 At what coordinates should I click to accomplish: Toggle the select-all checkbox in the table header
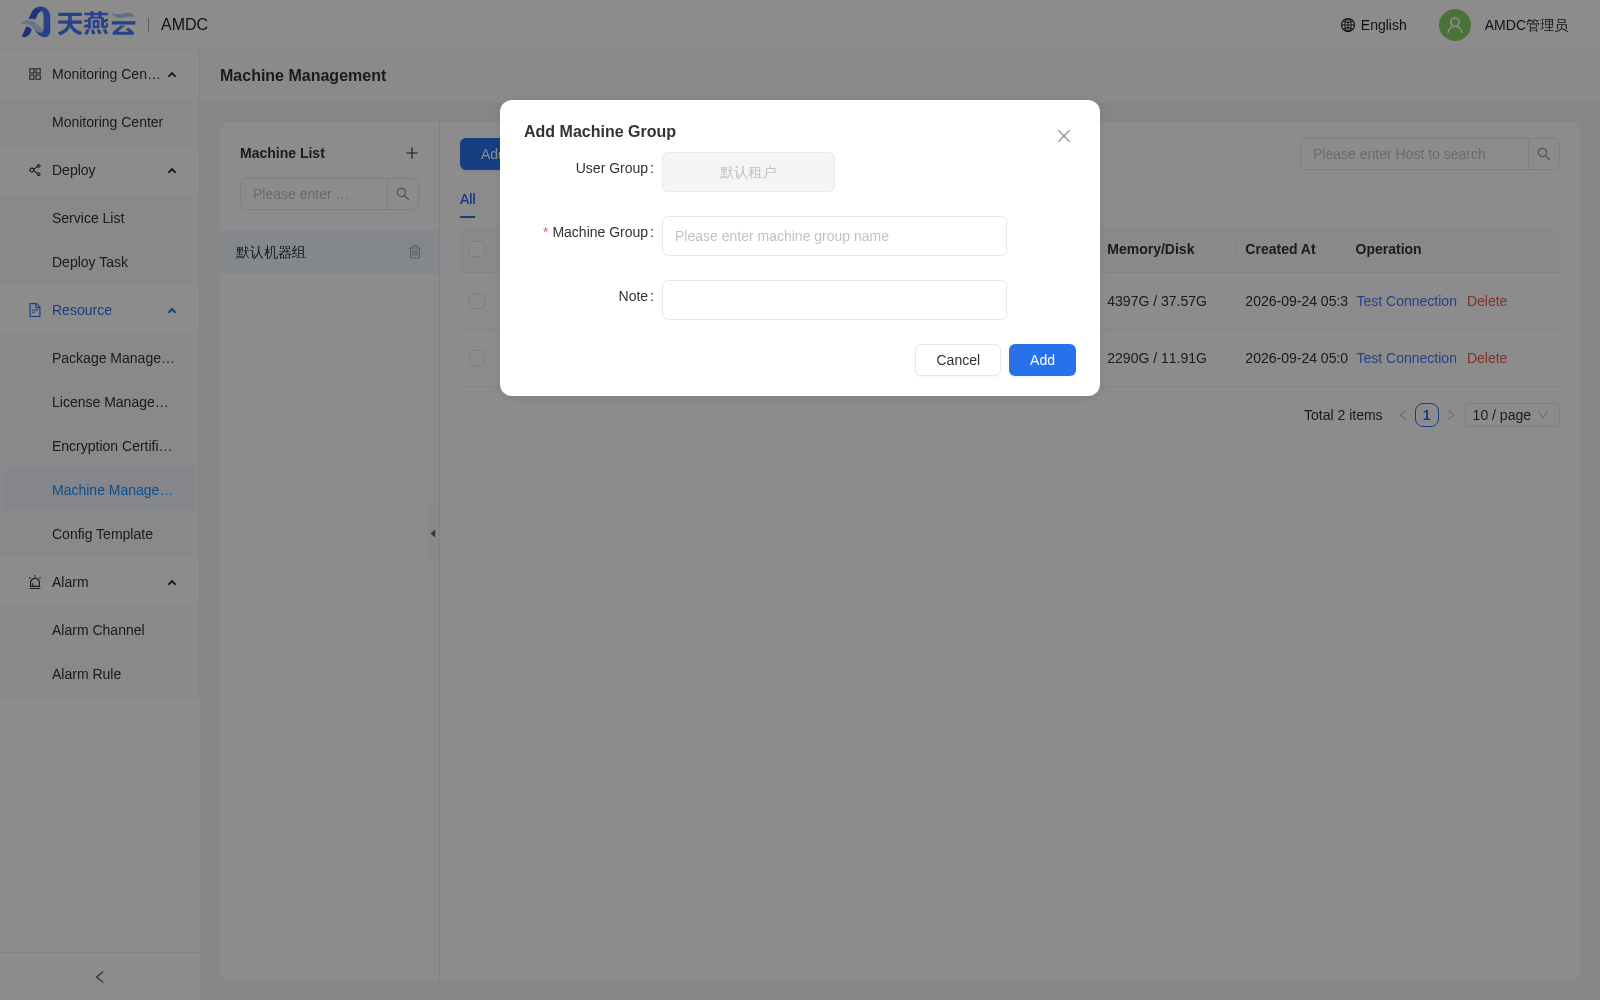pos(477,249)
